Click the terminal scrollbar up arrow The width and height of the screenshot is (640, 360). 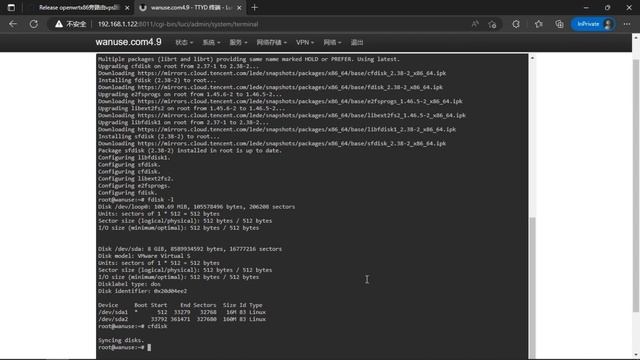click(532, 58)
